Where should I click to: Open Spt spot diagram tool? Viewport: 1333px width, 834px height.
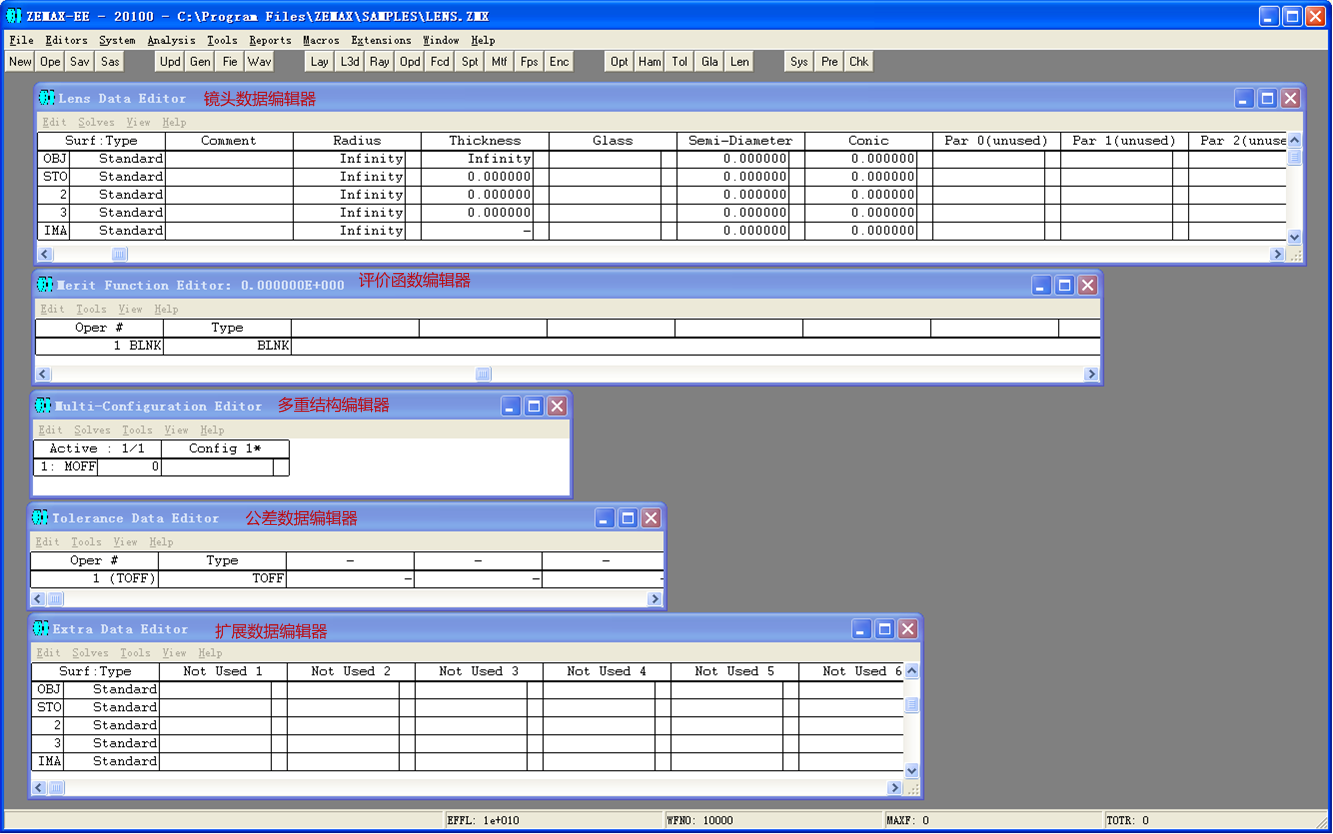click(x=470, y=62)
